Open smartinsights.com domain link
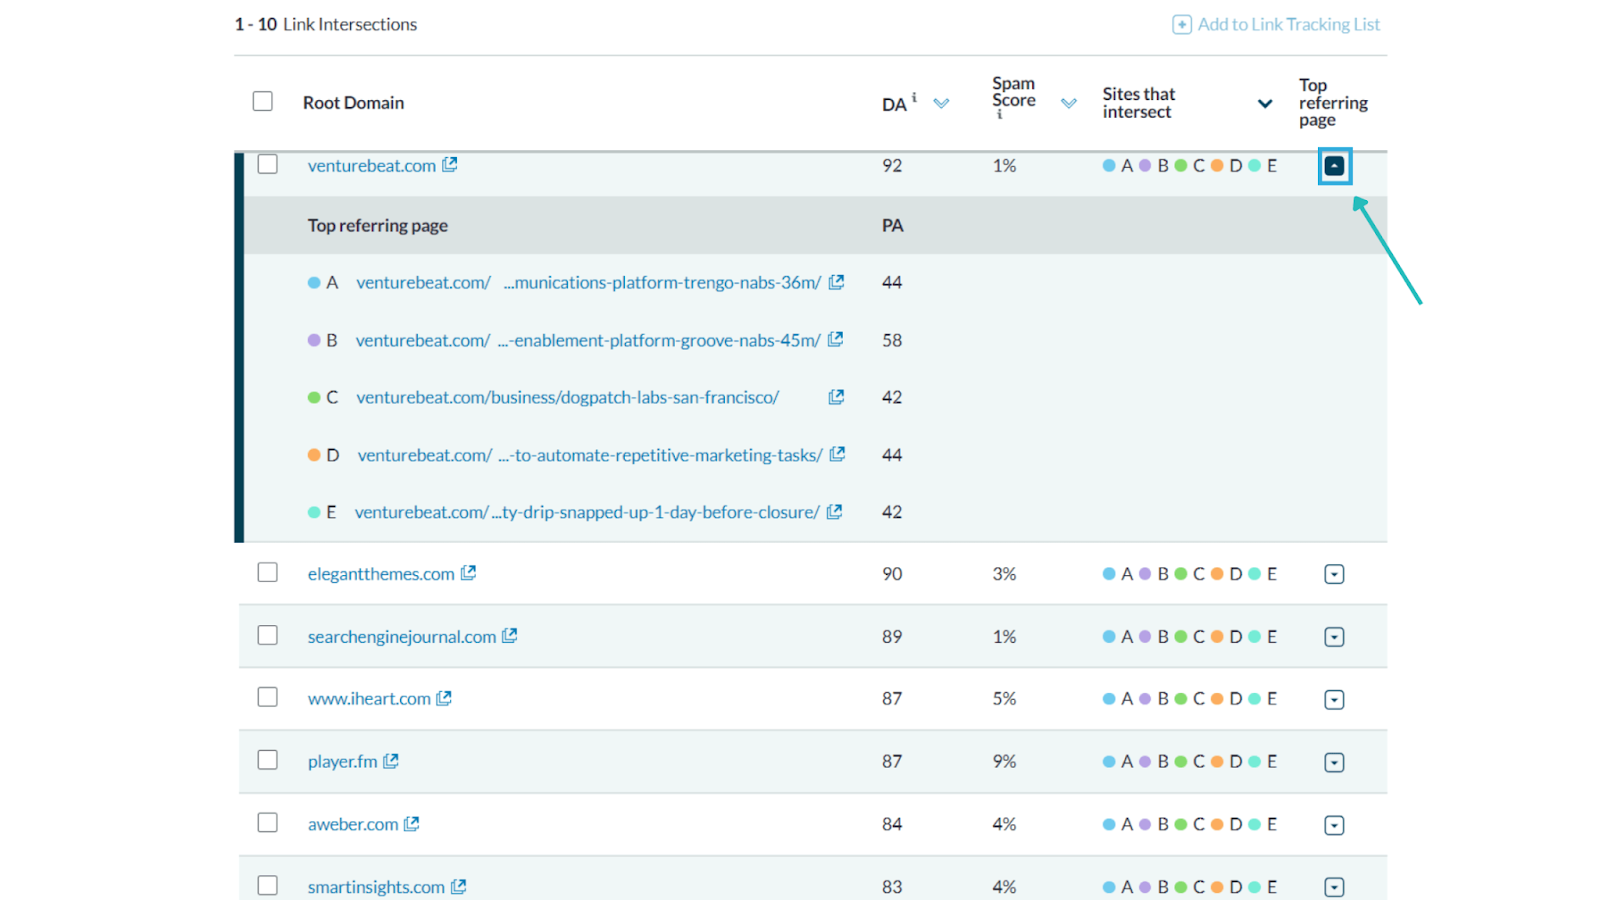The width and height of the screenshot is (1600, 900). pos(376,887)
